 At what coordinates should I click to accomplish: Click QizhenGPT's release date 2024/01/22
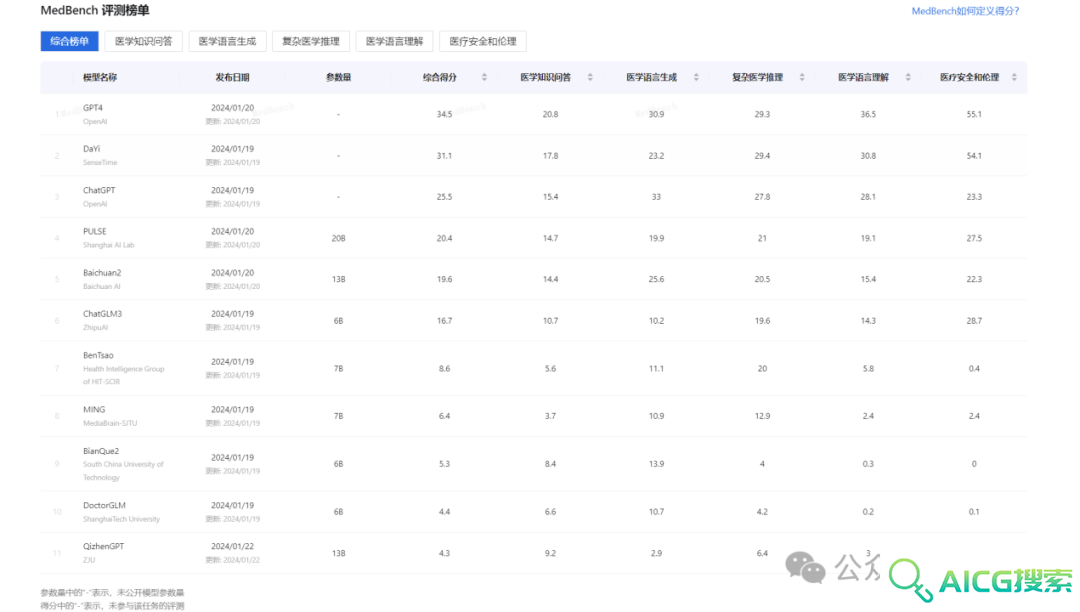click(x=232, y=547)
